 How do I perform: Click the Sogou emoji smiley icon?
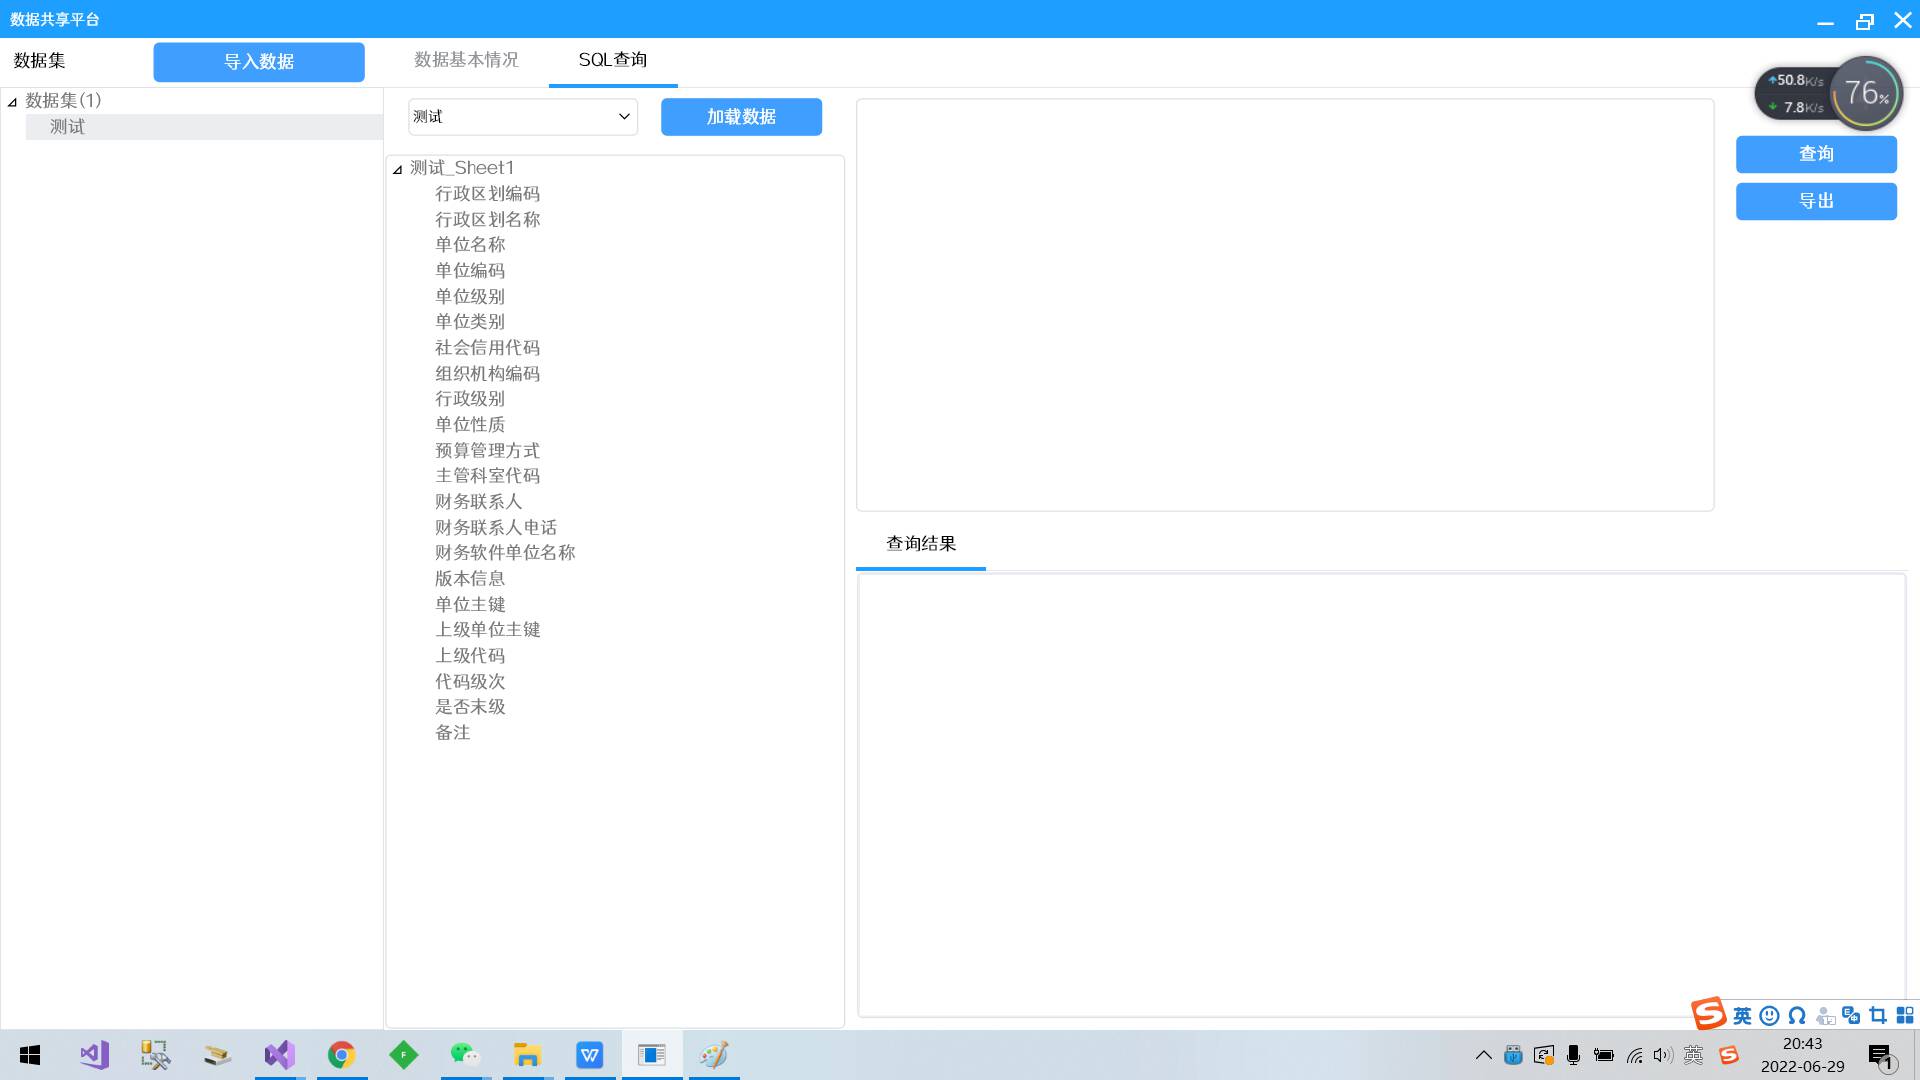(x=1769, y=1016)
